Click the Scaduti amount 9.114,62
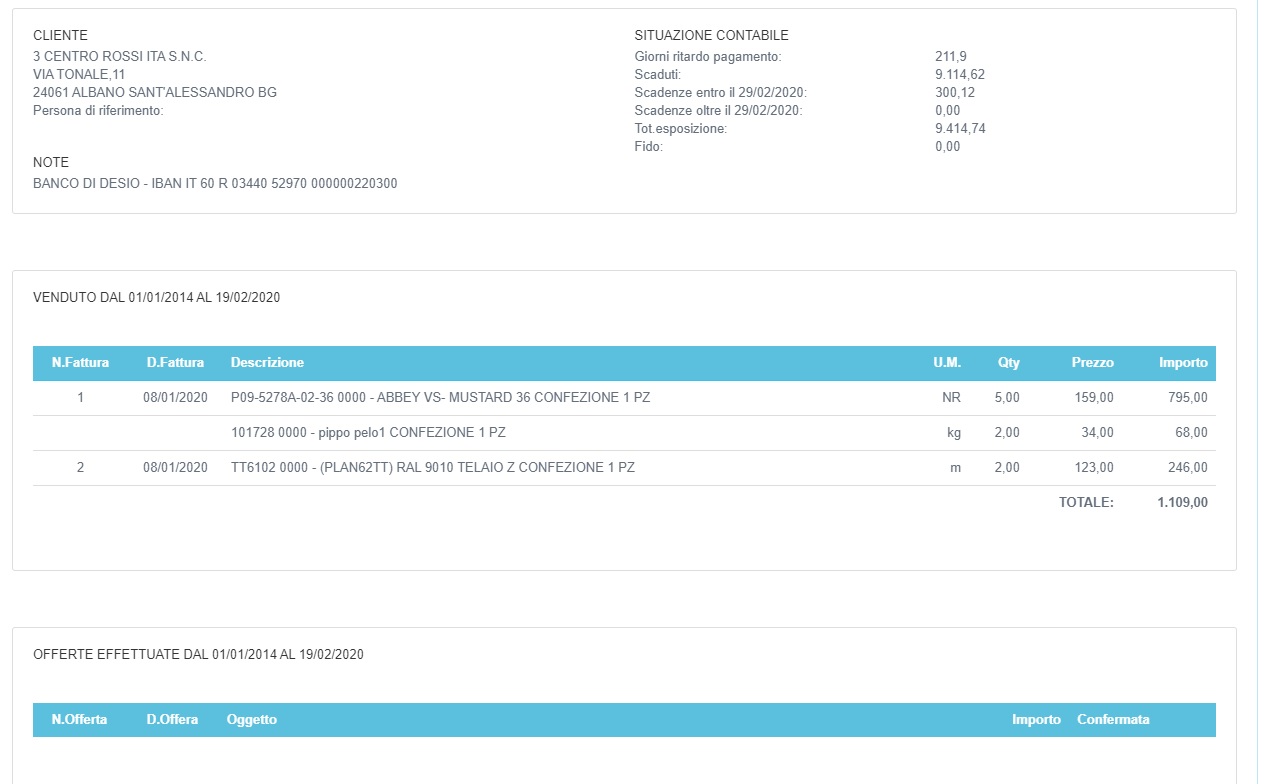The width and height of the screenshot is (1266, 784). click(960, 75)
